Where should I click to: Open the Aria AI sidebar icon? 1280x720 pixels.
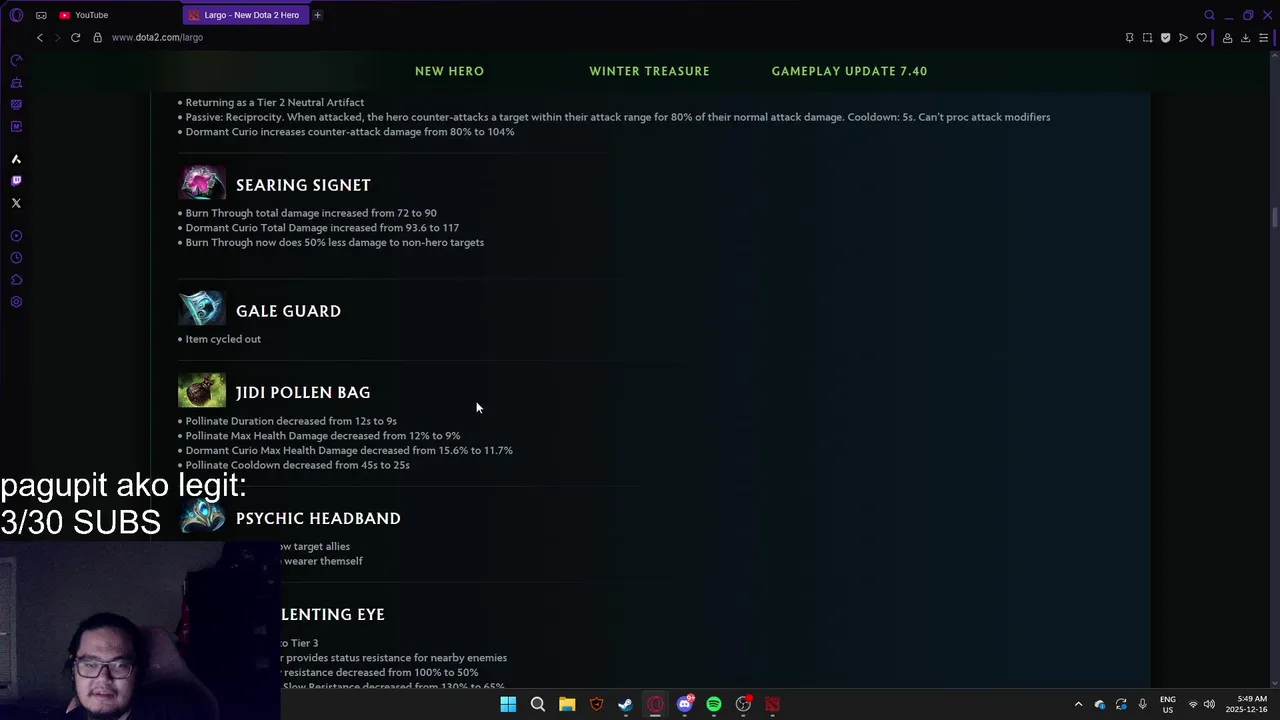pyautogui.click(x=16, y=159)
